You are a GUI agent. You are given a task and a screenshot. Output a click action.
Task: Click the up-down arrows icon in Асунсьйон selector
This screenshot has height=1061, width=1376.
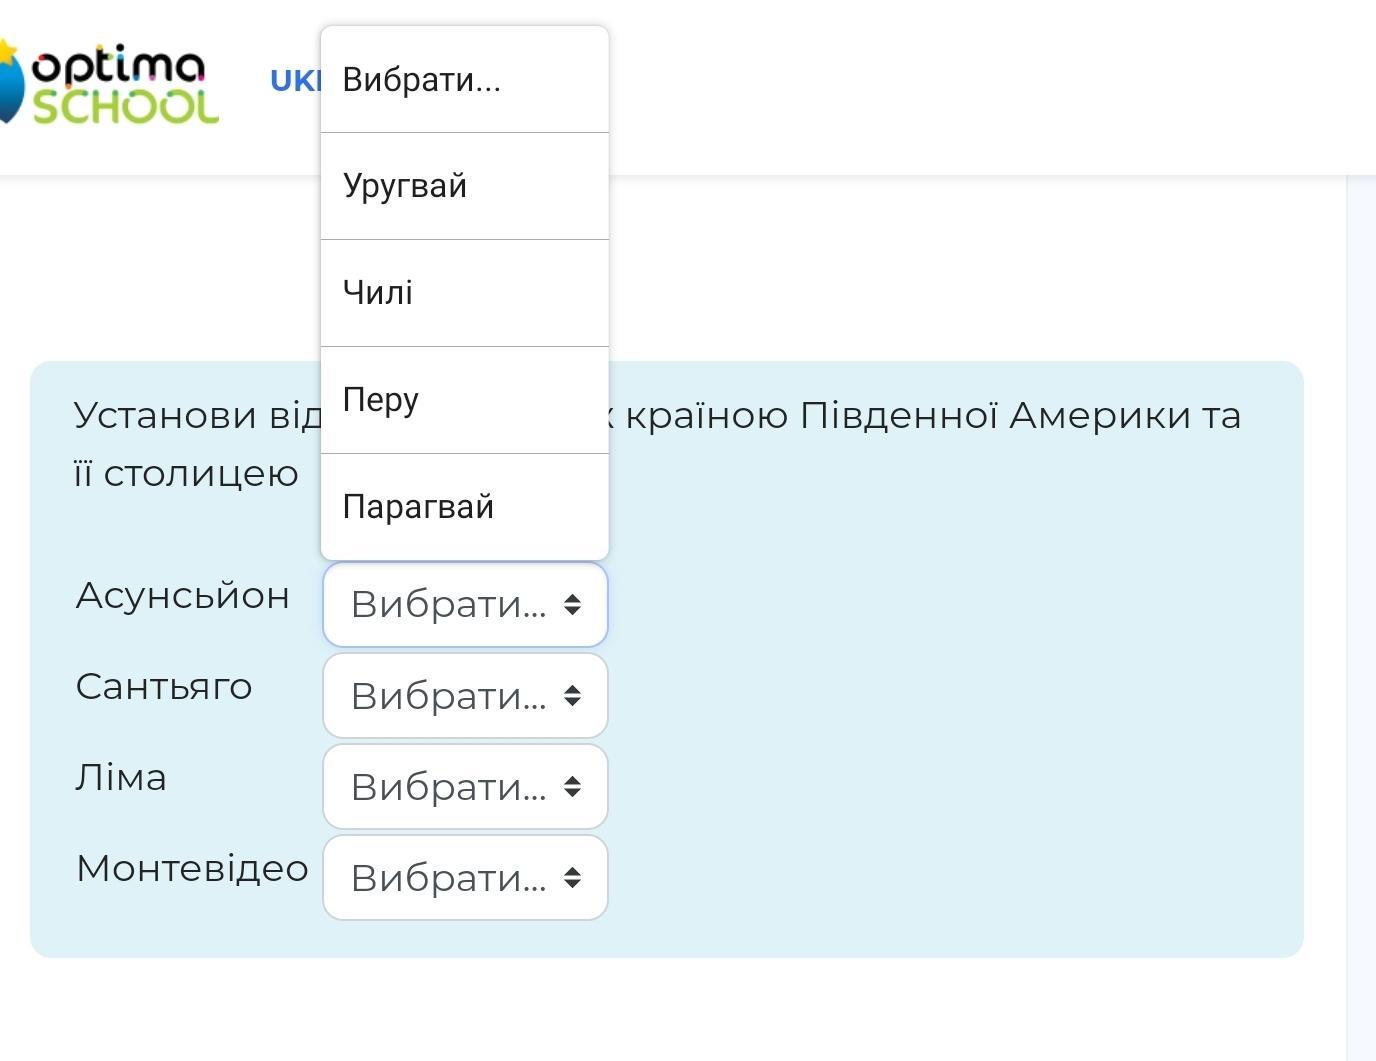(x=572, y=604)
